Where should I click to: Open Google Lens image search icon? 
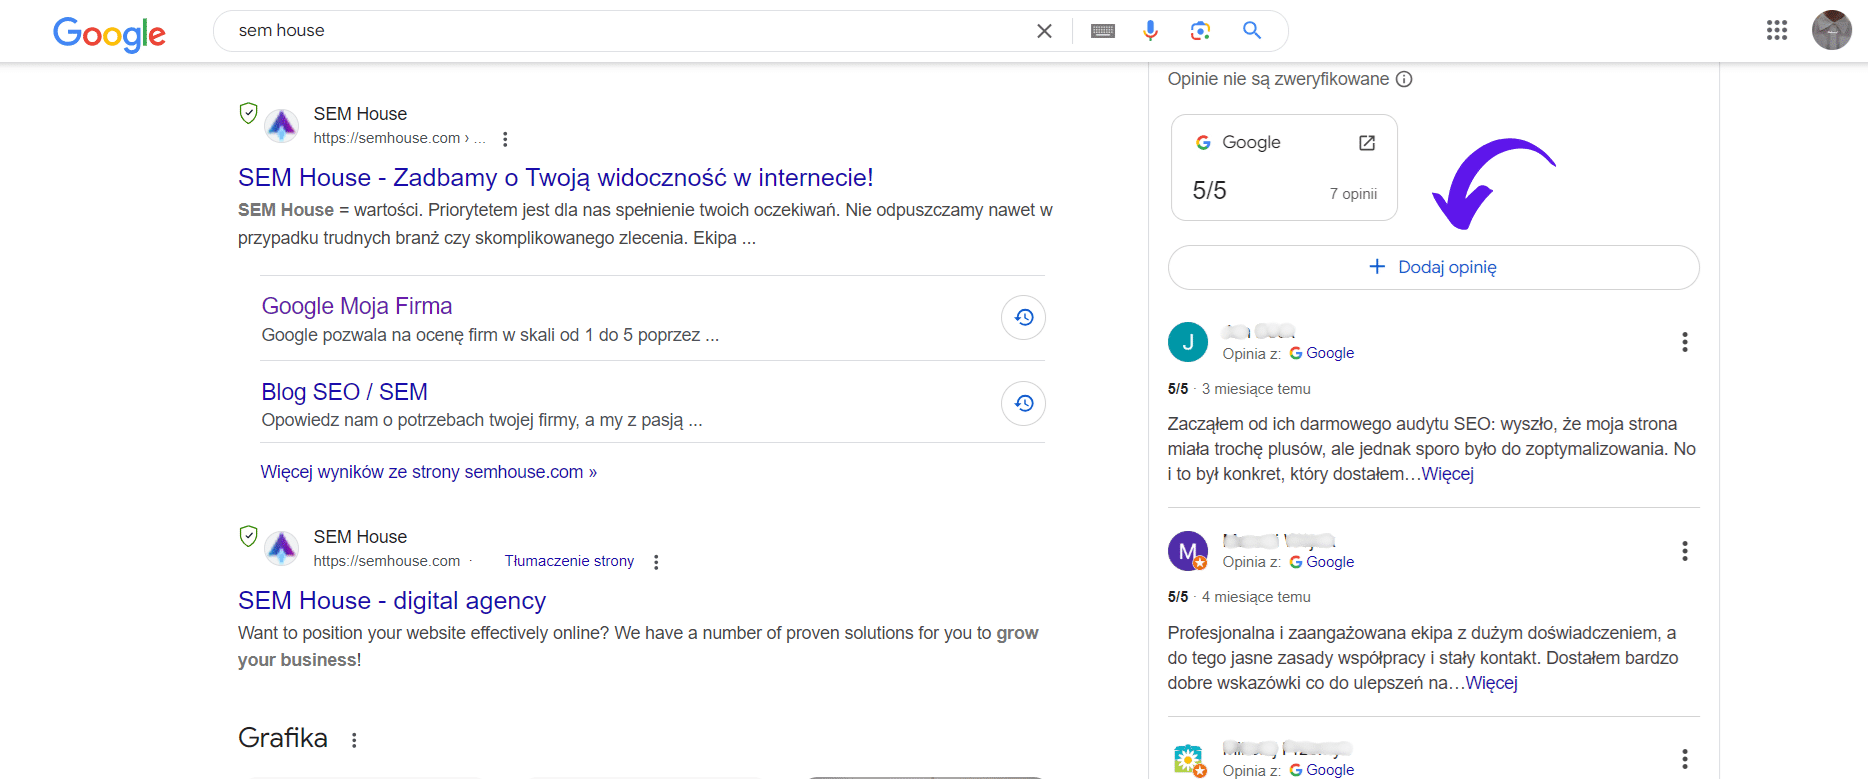pos(1201,31)
